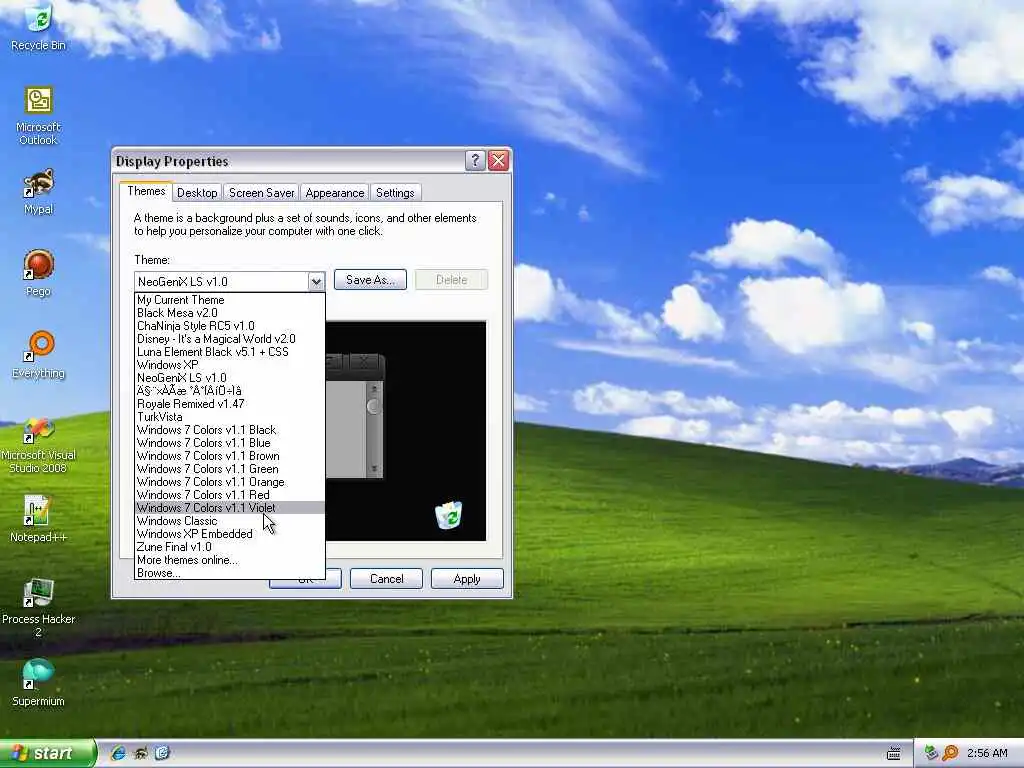Click the Save As... button
This screenshot has height=768, width=1024.
tap(370, 280)
